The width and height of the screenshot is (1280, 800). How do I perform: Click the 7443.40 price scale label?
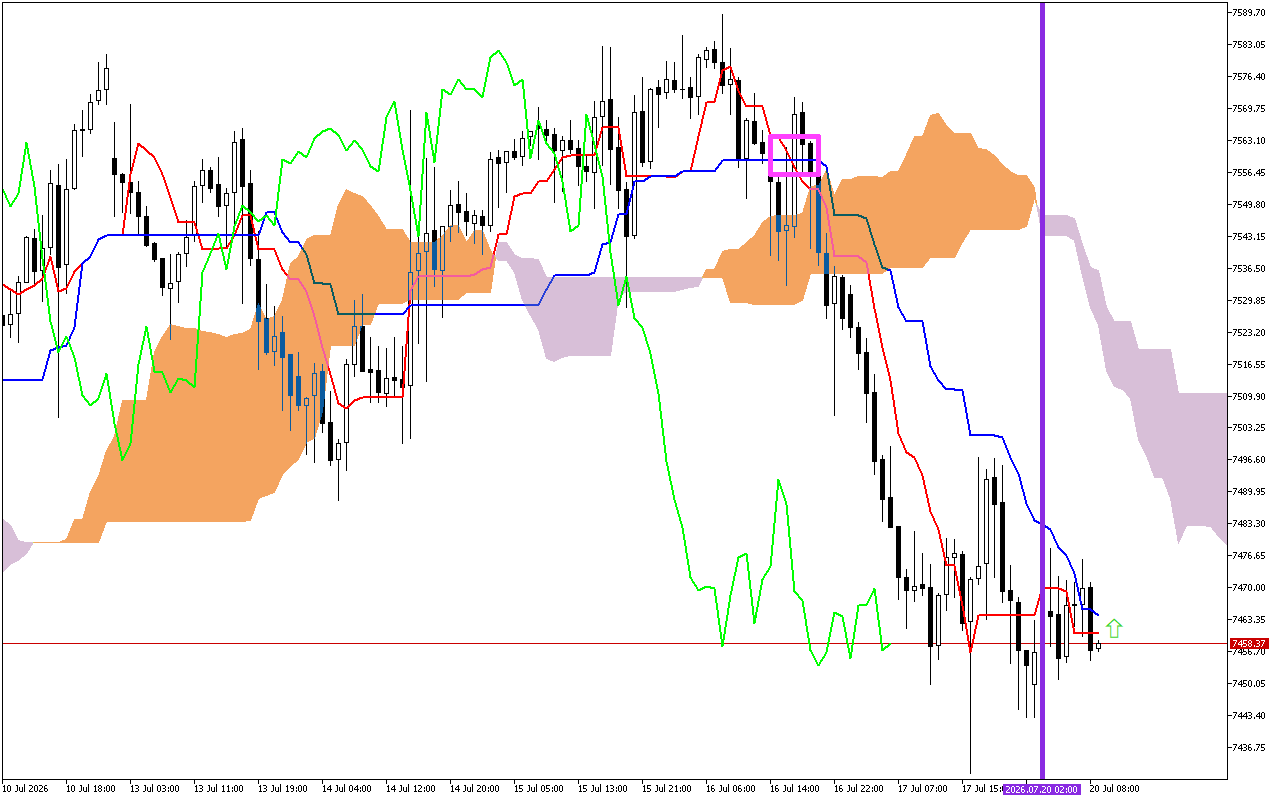(1250, 716)
